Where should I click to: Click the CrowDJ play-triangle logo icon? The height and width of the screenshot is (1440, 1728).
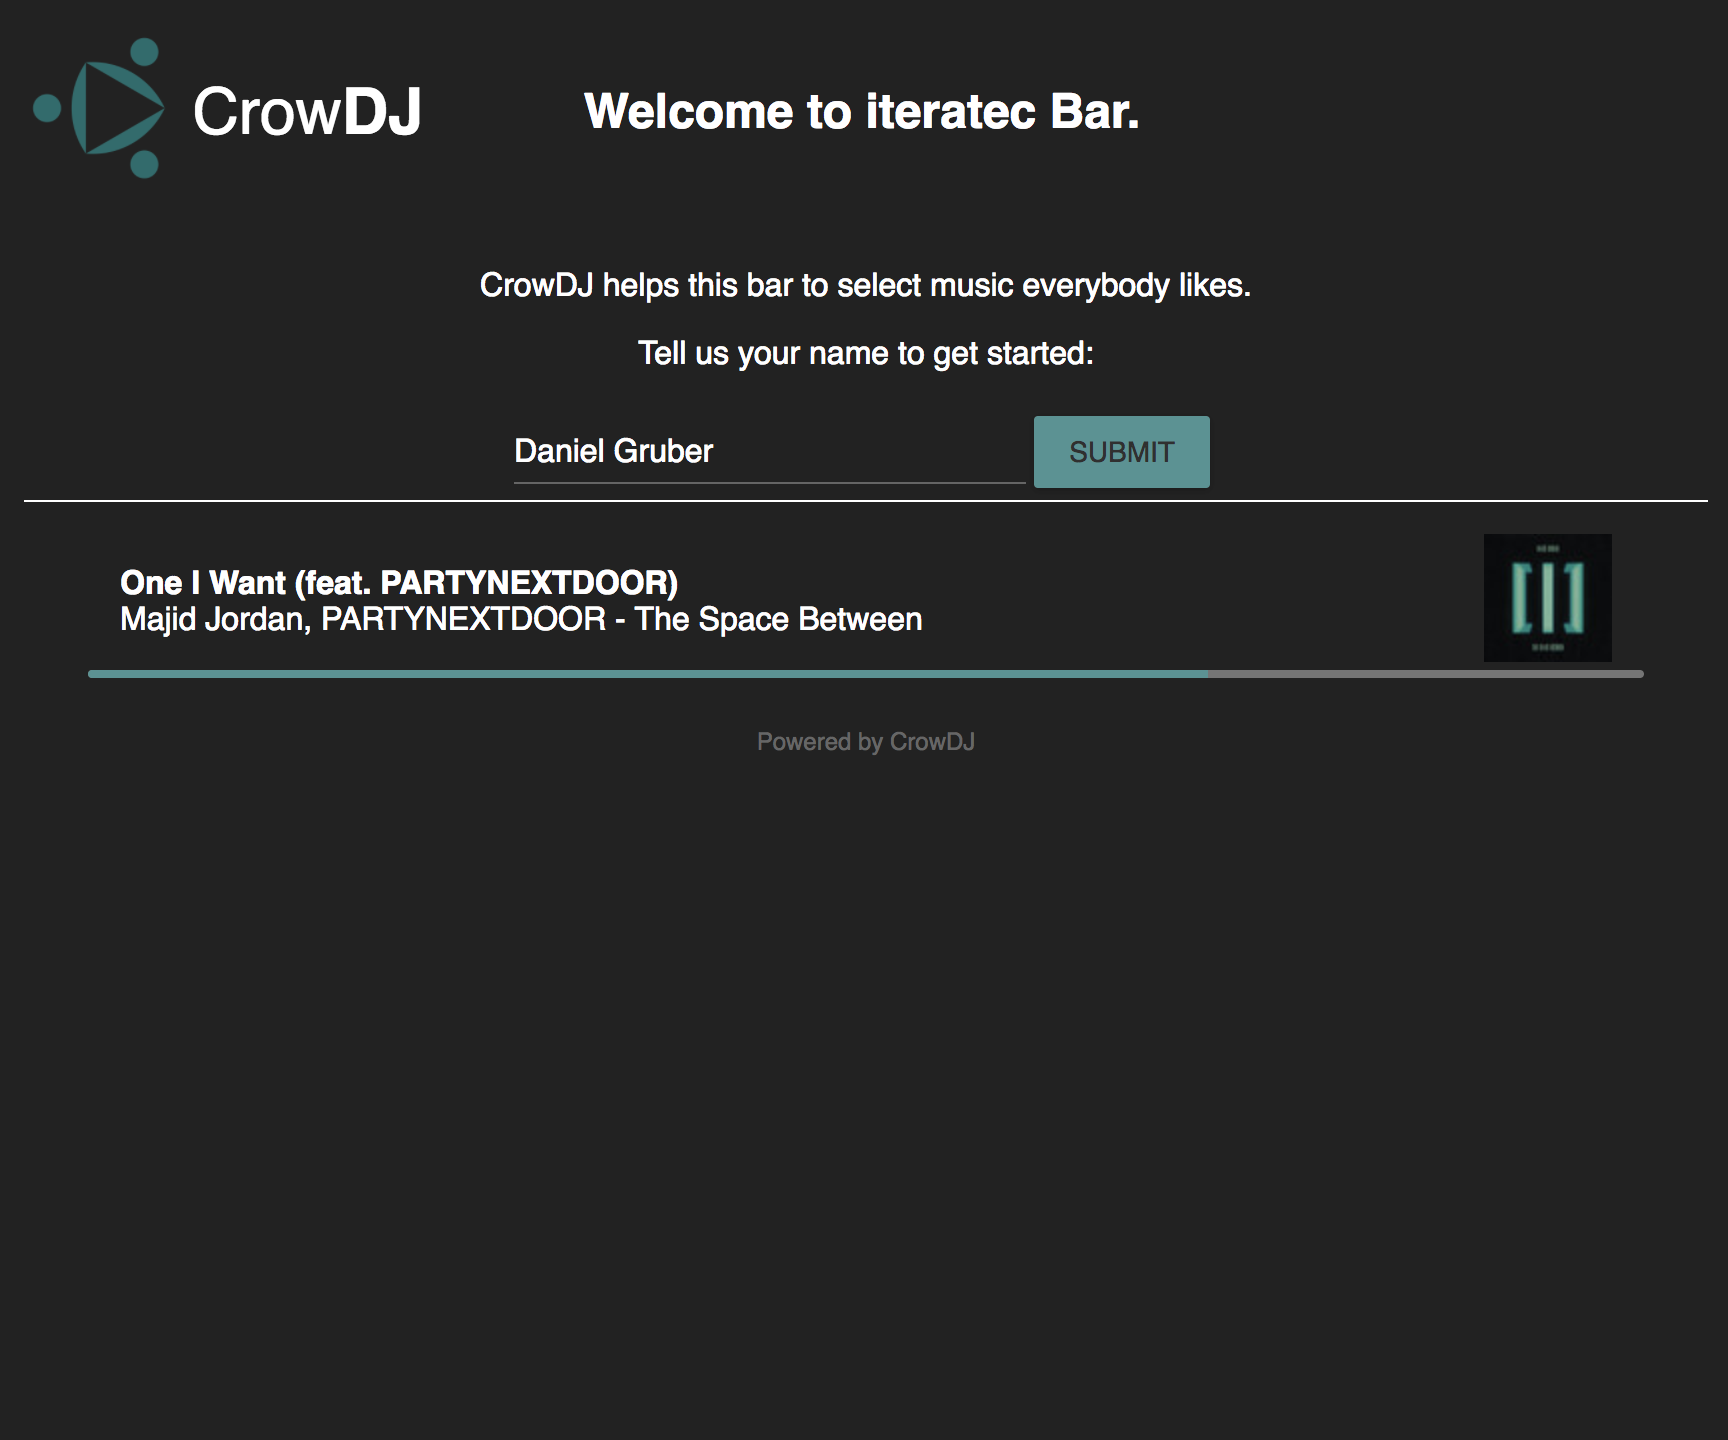pos(98,108)
